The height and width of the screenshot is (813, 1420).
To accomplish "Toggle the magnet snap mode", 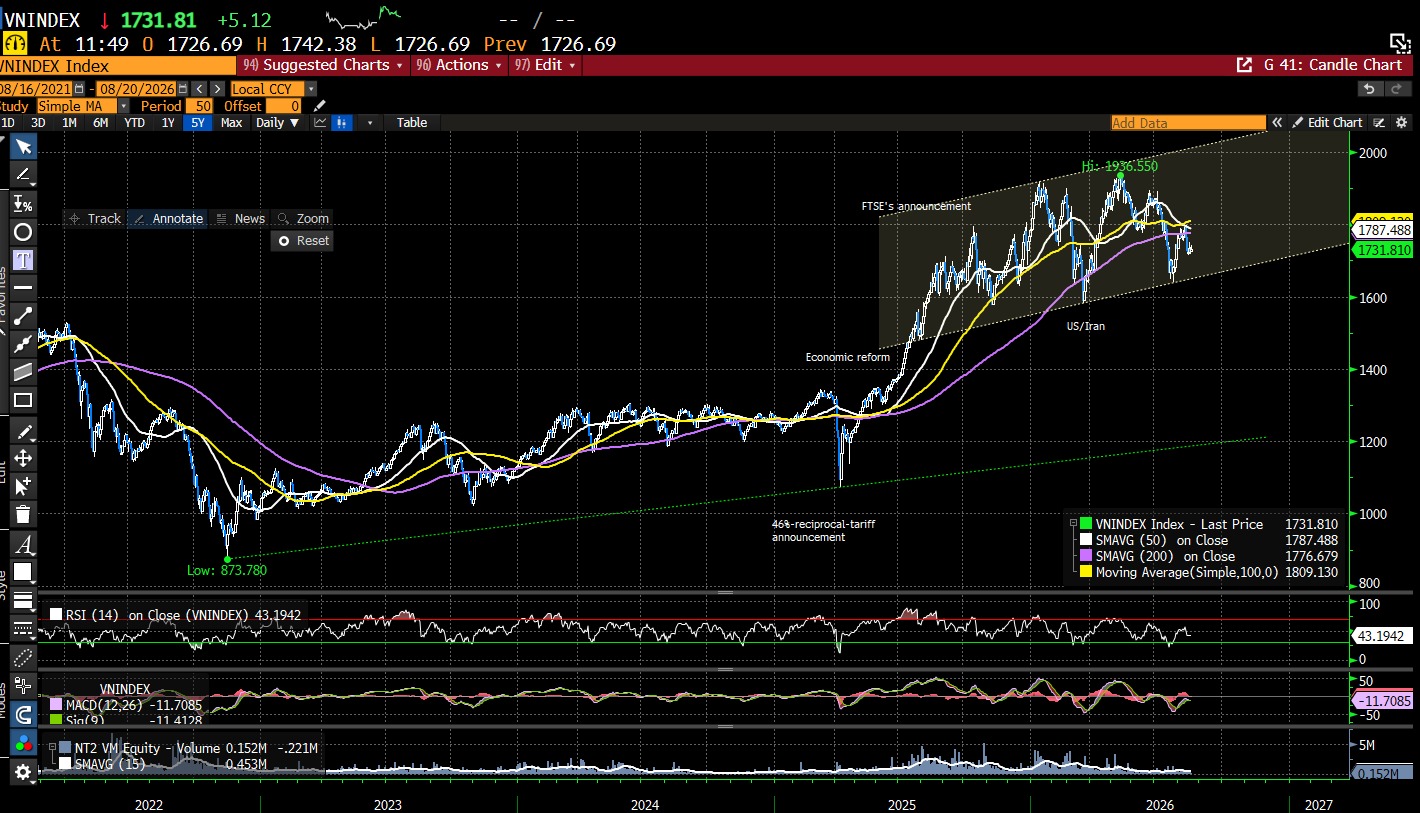I will tap(22, 714).
